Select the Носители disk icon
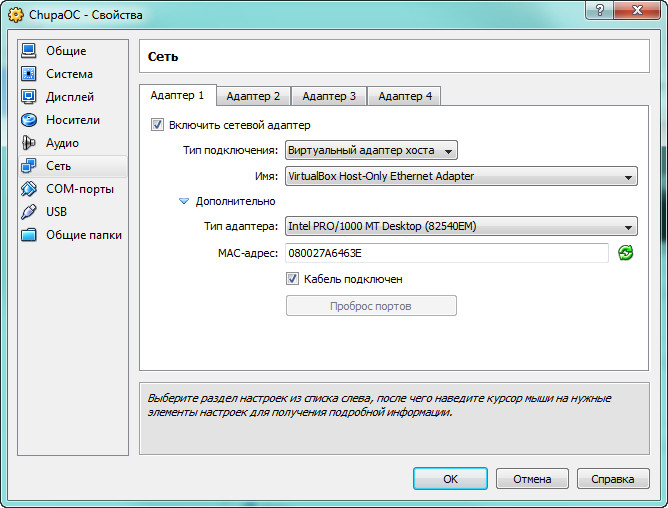 [29, 120]
